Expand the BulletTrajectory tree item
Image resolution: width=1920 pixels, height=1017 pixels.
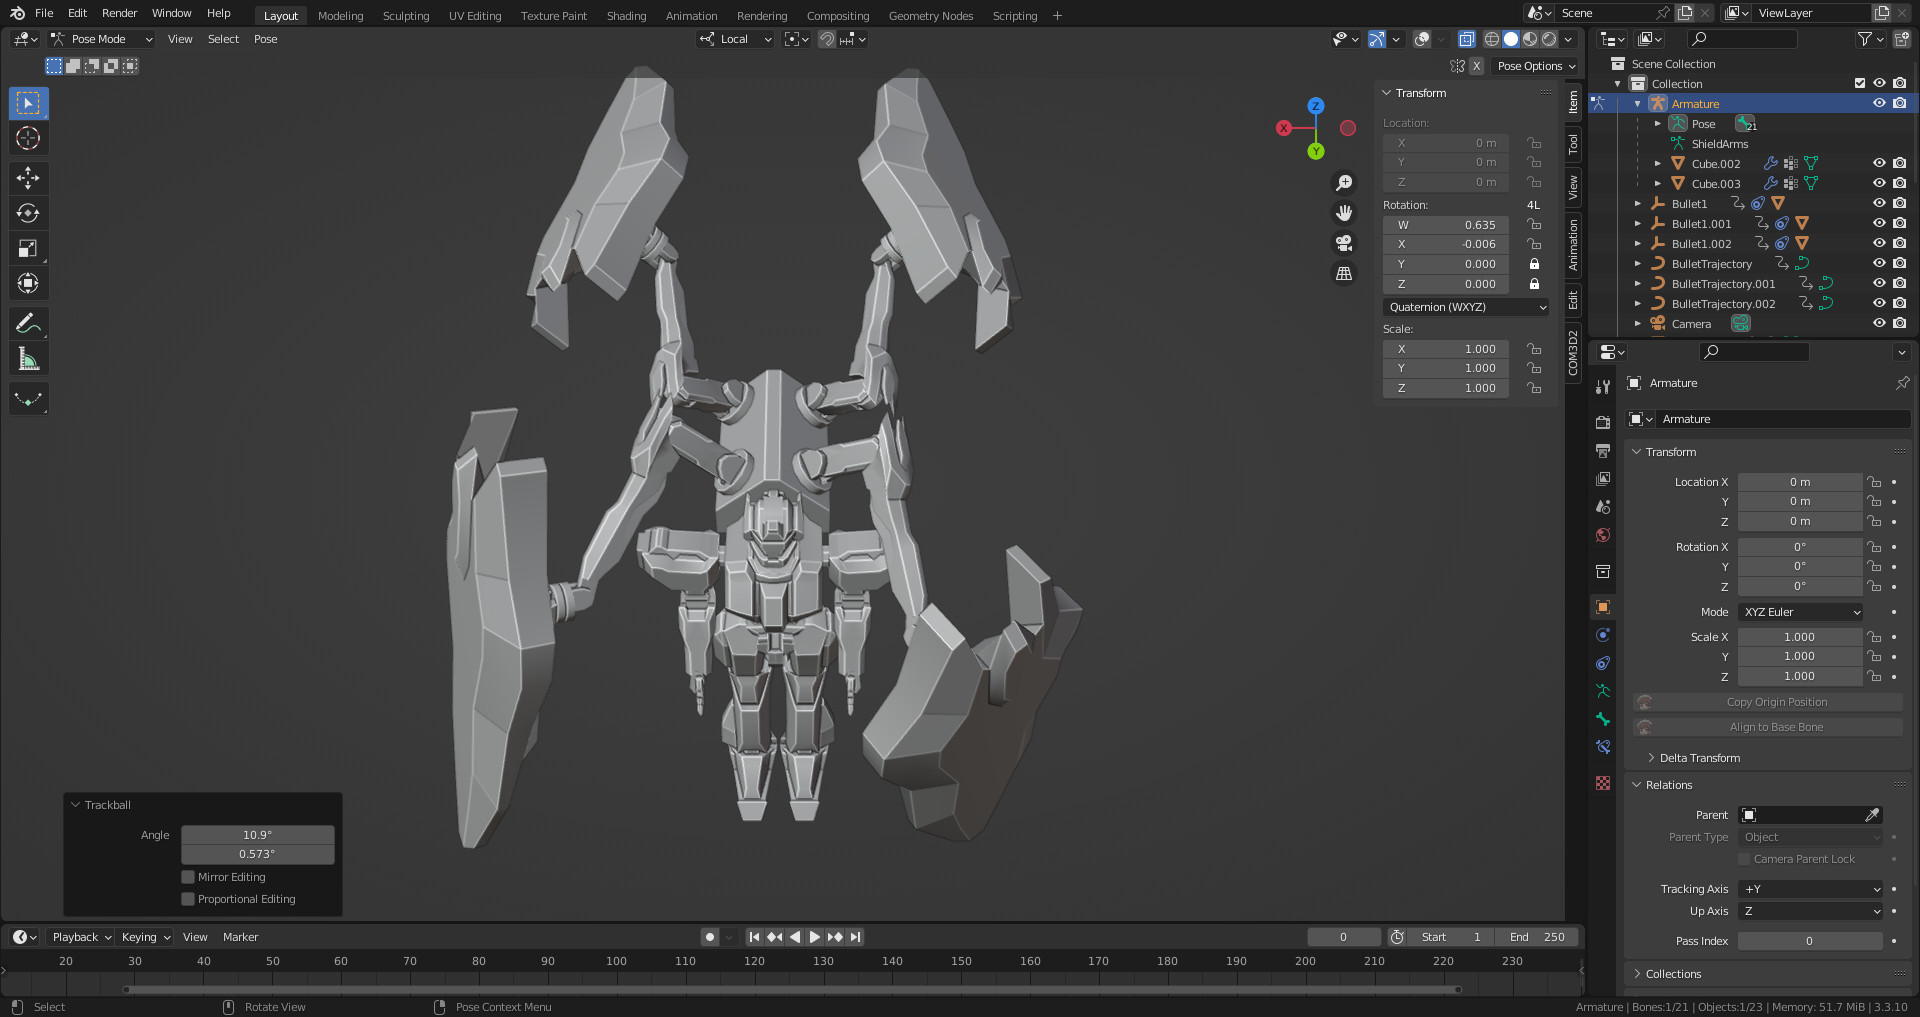pos(1638,263)
